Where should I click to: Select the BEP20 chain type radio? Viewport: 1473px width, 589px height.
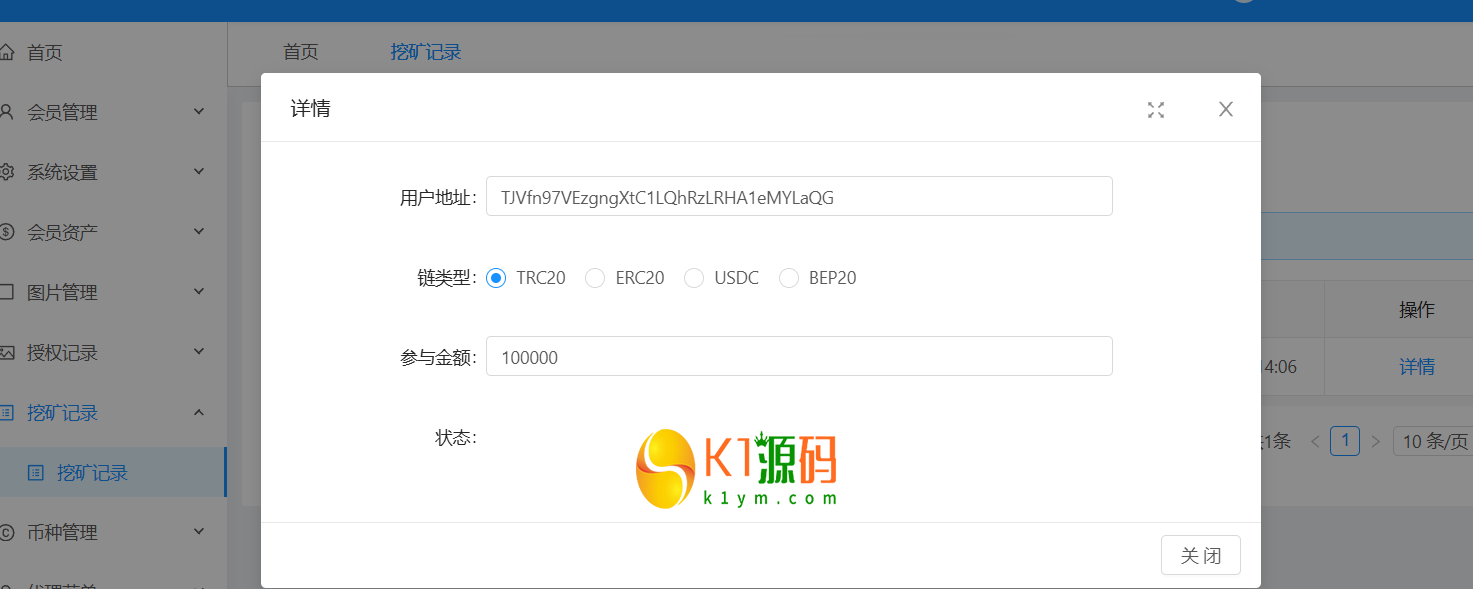coord(789,278)
